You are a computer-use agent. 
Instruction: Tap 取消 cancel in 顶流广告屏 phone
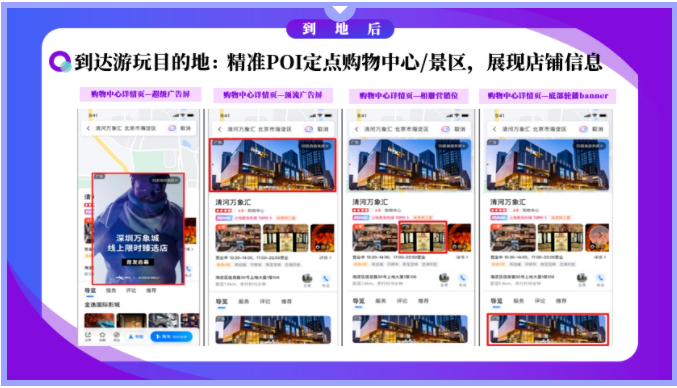tap(323, 129)
